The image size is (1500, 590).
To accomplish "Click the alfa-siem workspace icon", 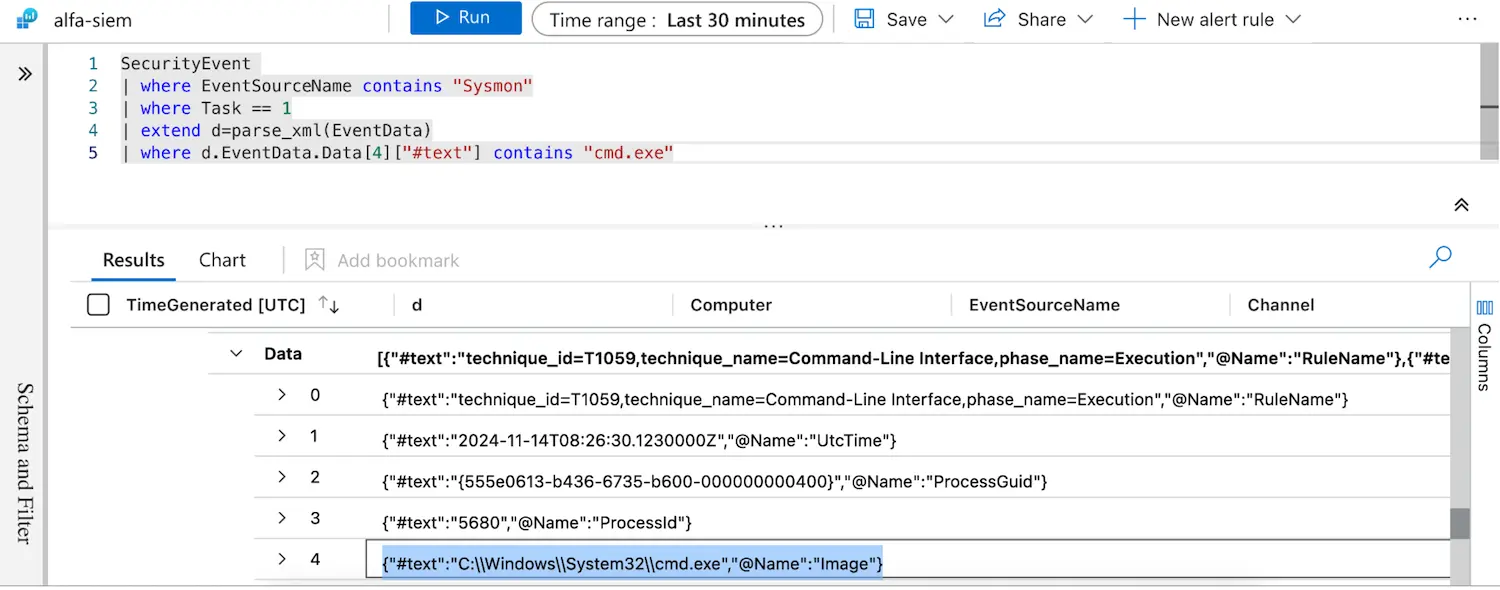I will tap(27, 19).
